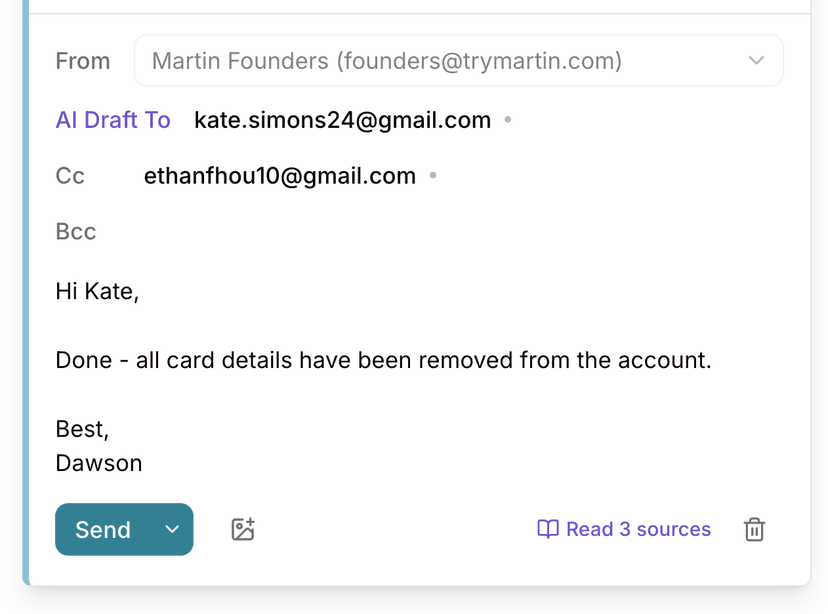
Task: Click the insert image icon
Action: tap(243, 530)
